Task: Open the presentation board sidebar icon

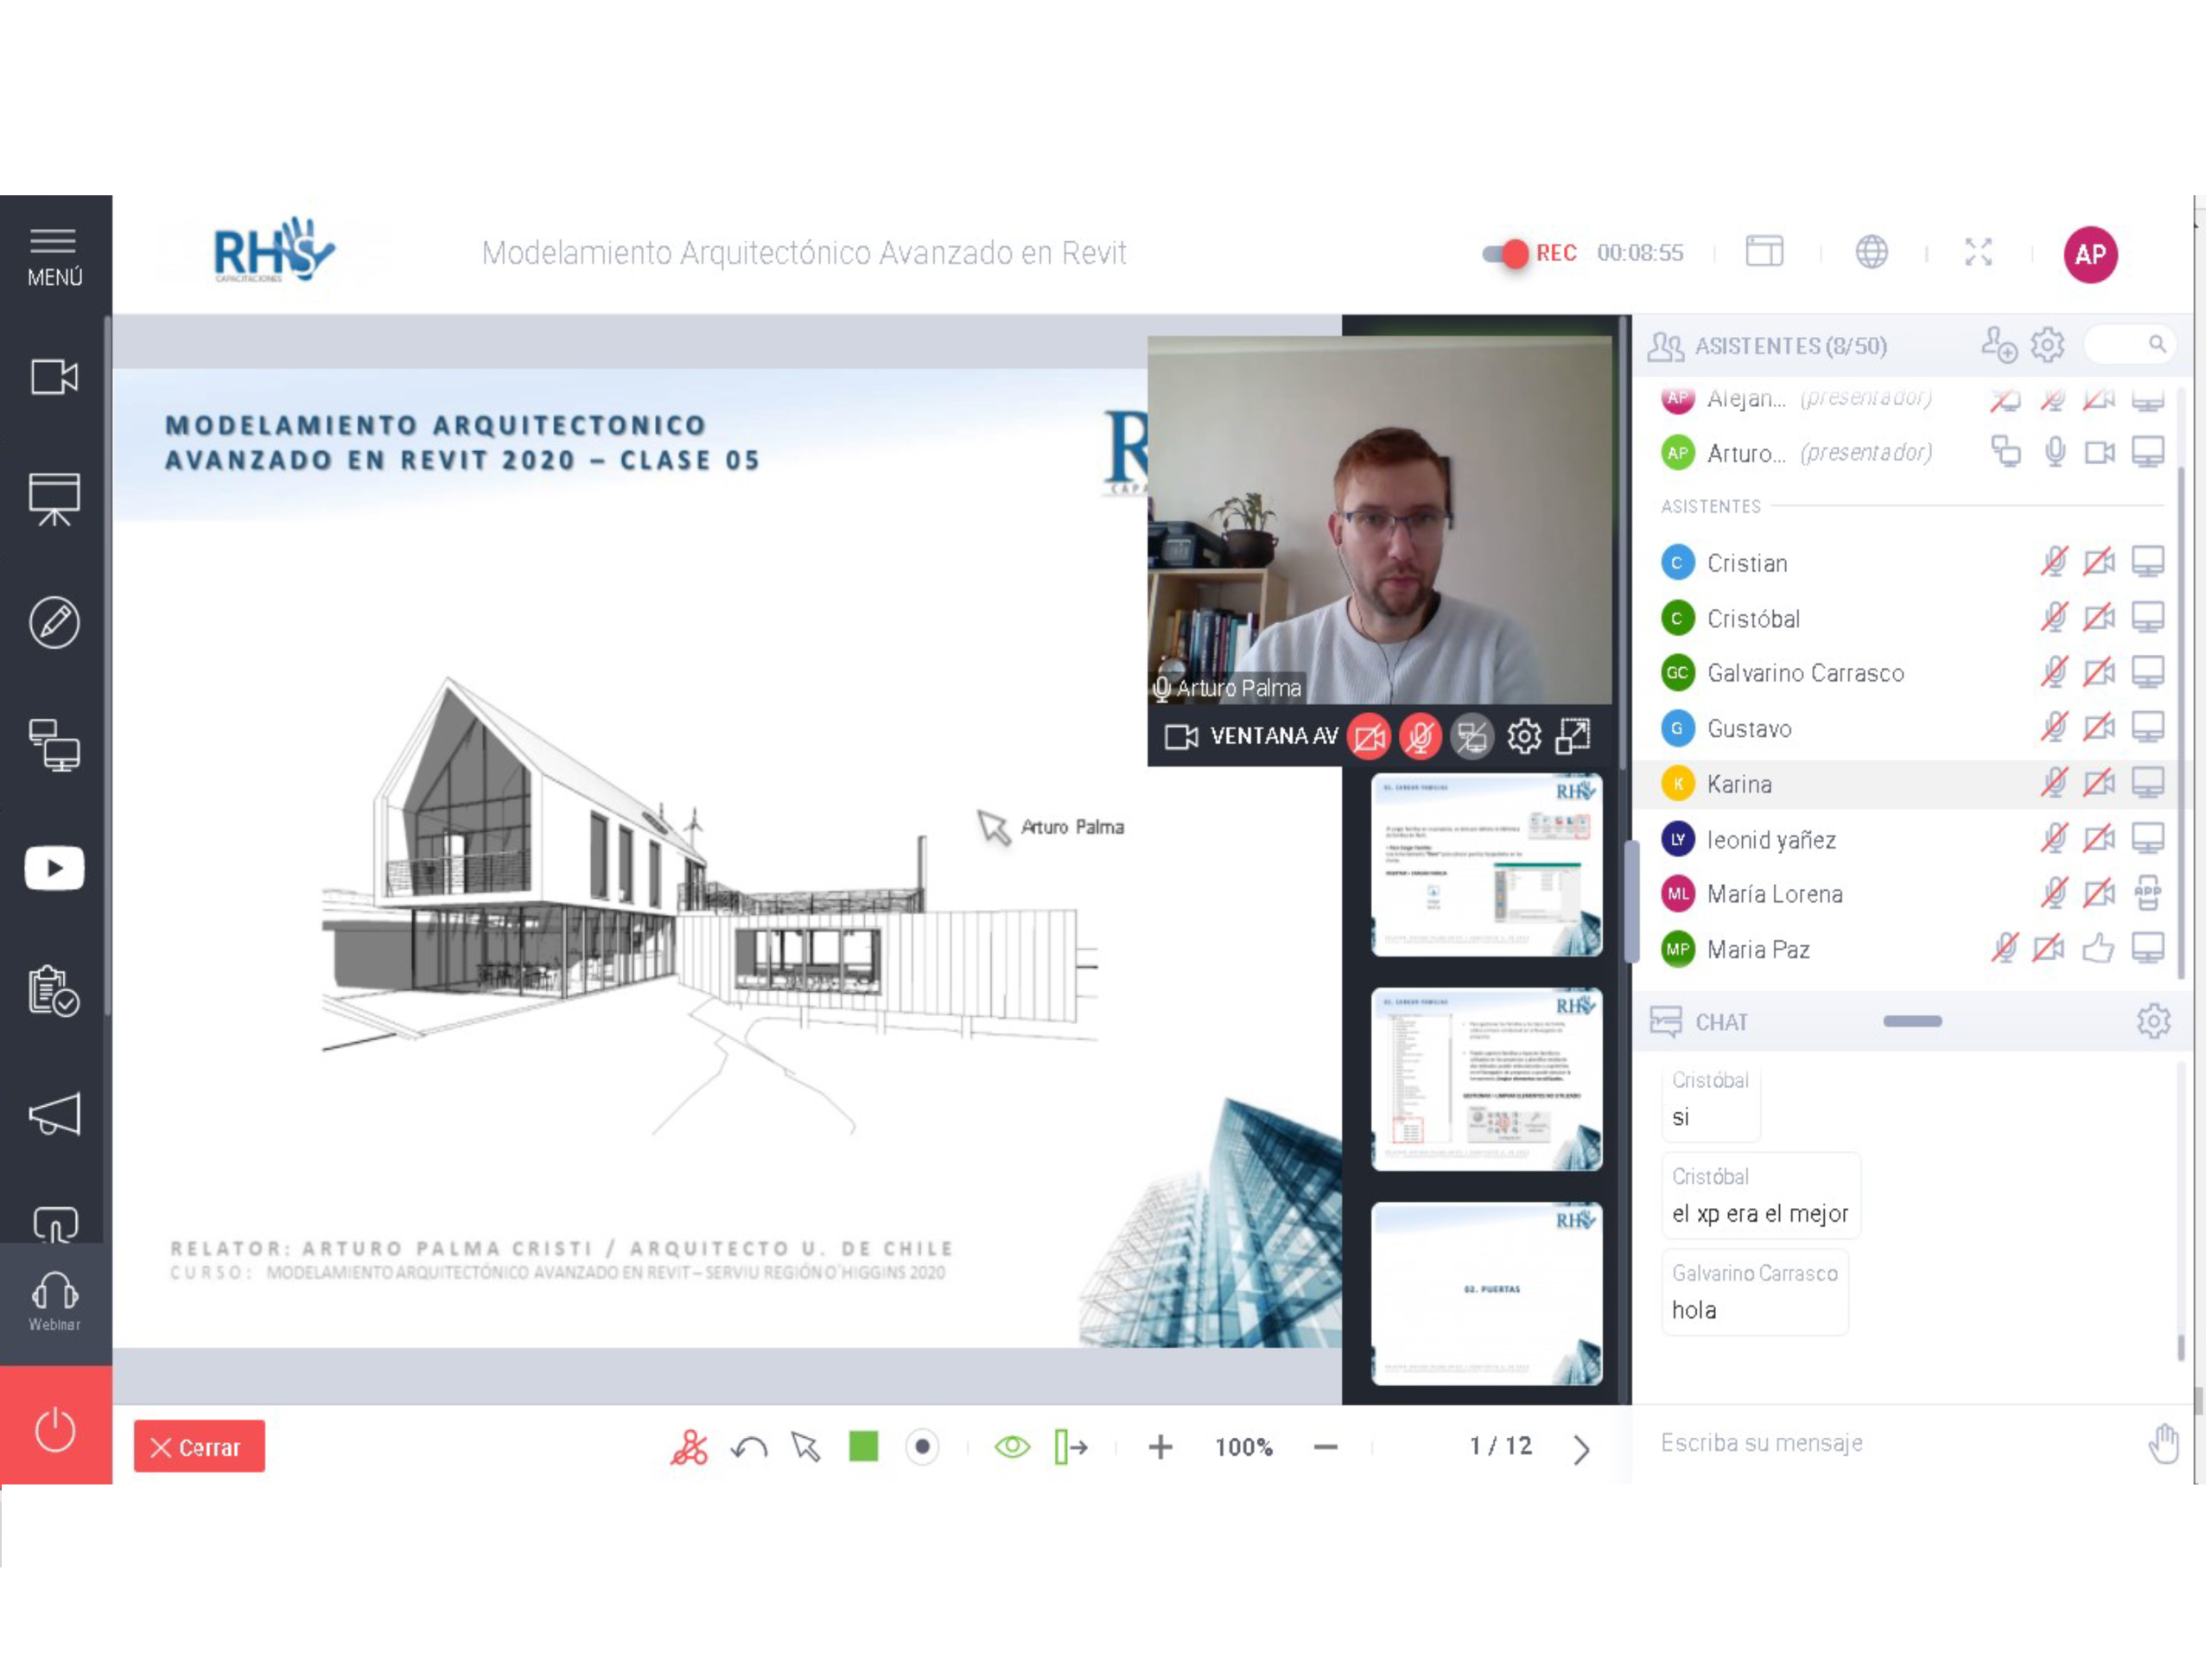Action: (x=54, y=499)
